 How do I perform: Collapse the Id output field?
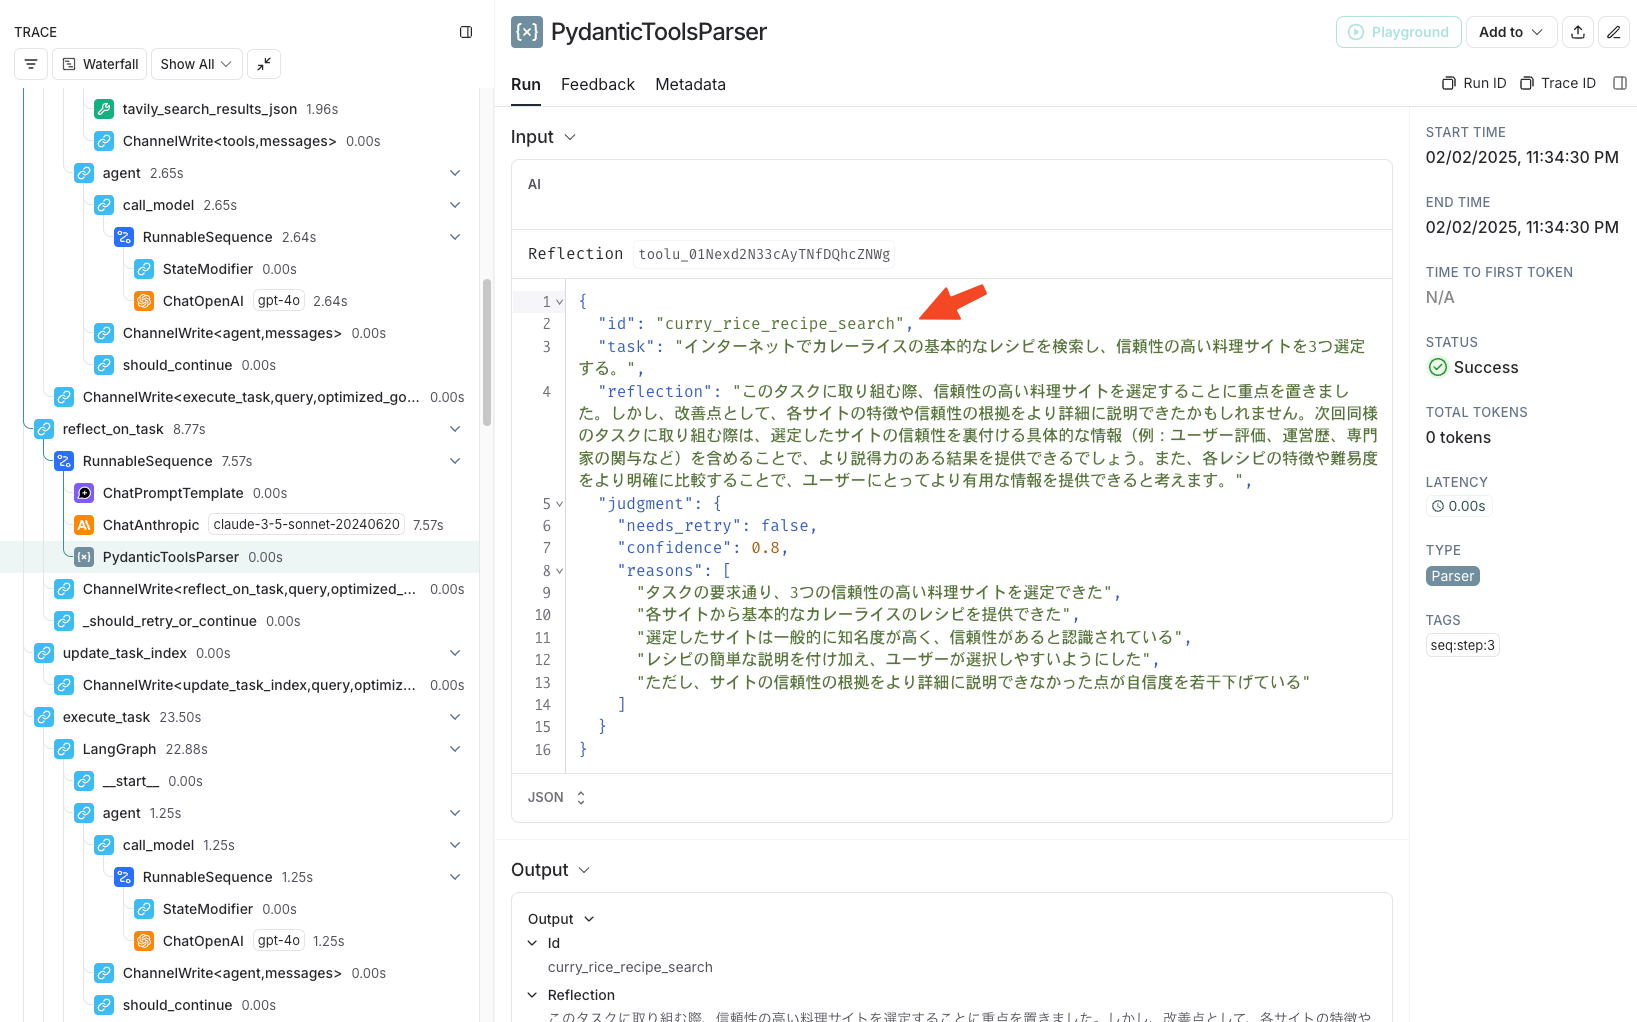532,943
